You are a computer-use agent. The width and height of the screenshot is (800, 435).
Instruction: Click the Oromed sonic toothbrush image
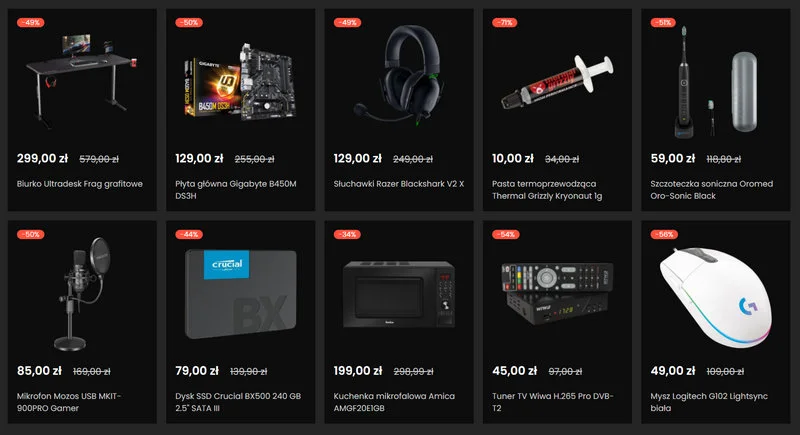715,82
